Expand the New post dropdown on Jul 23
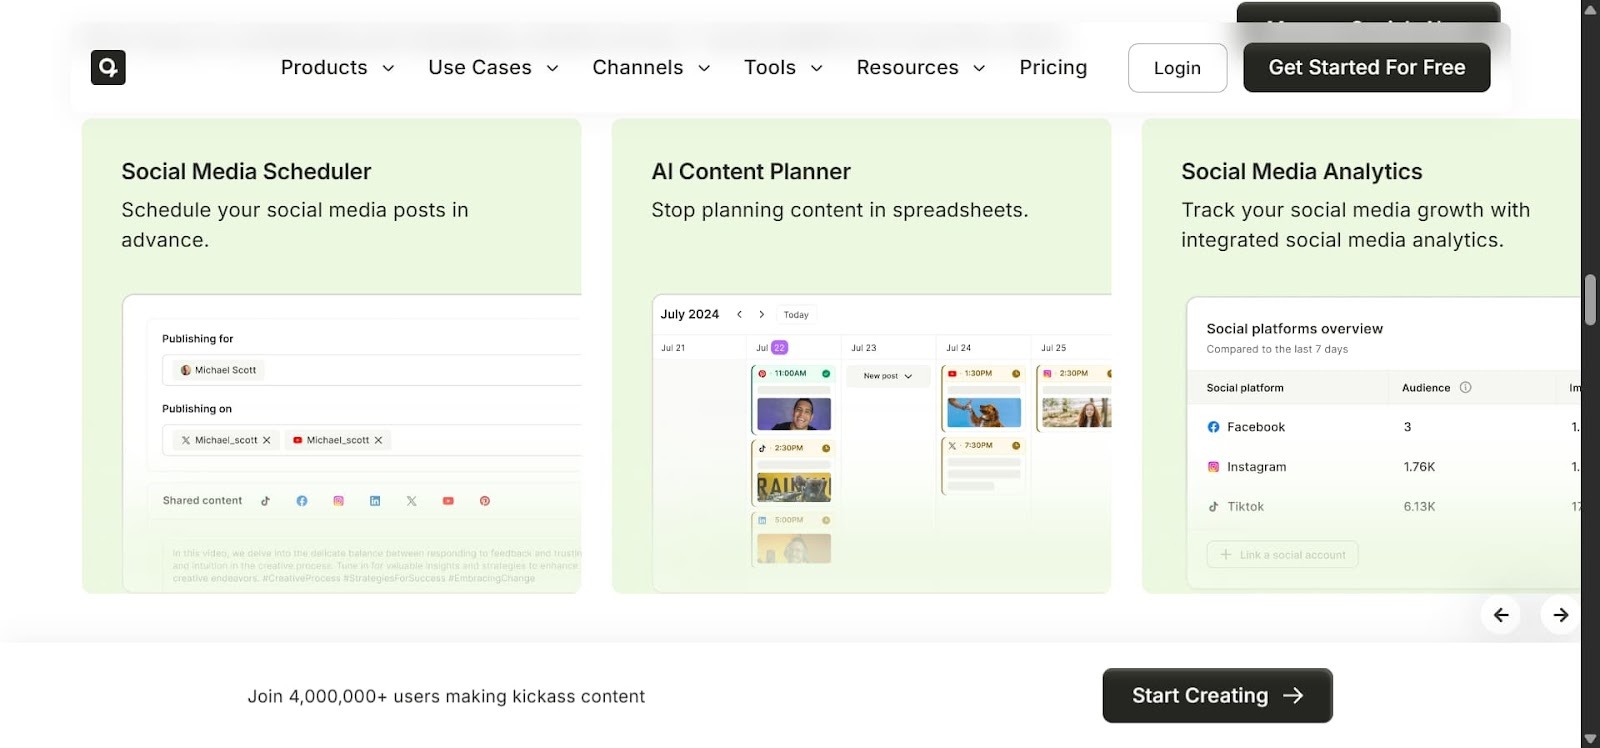 (x=888, y=376)
